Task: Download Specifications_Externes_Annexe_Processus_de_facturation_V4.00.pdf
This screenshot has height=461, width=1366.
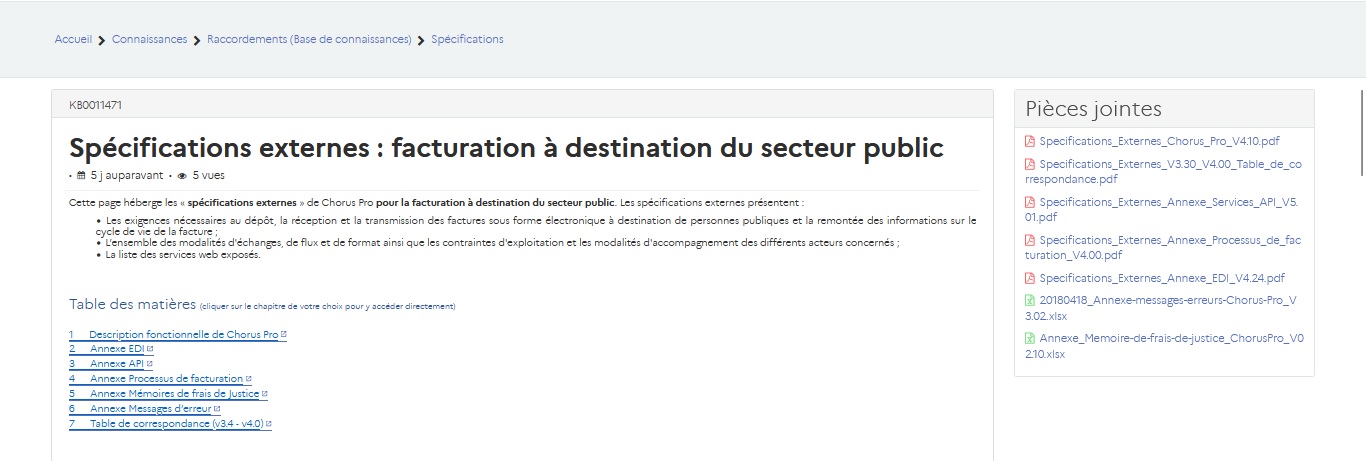Action: click(1164, 247)
